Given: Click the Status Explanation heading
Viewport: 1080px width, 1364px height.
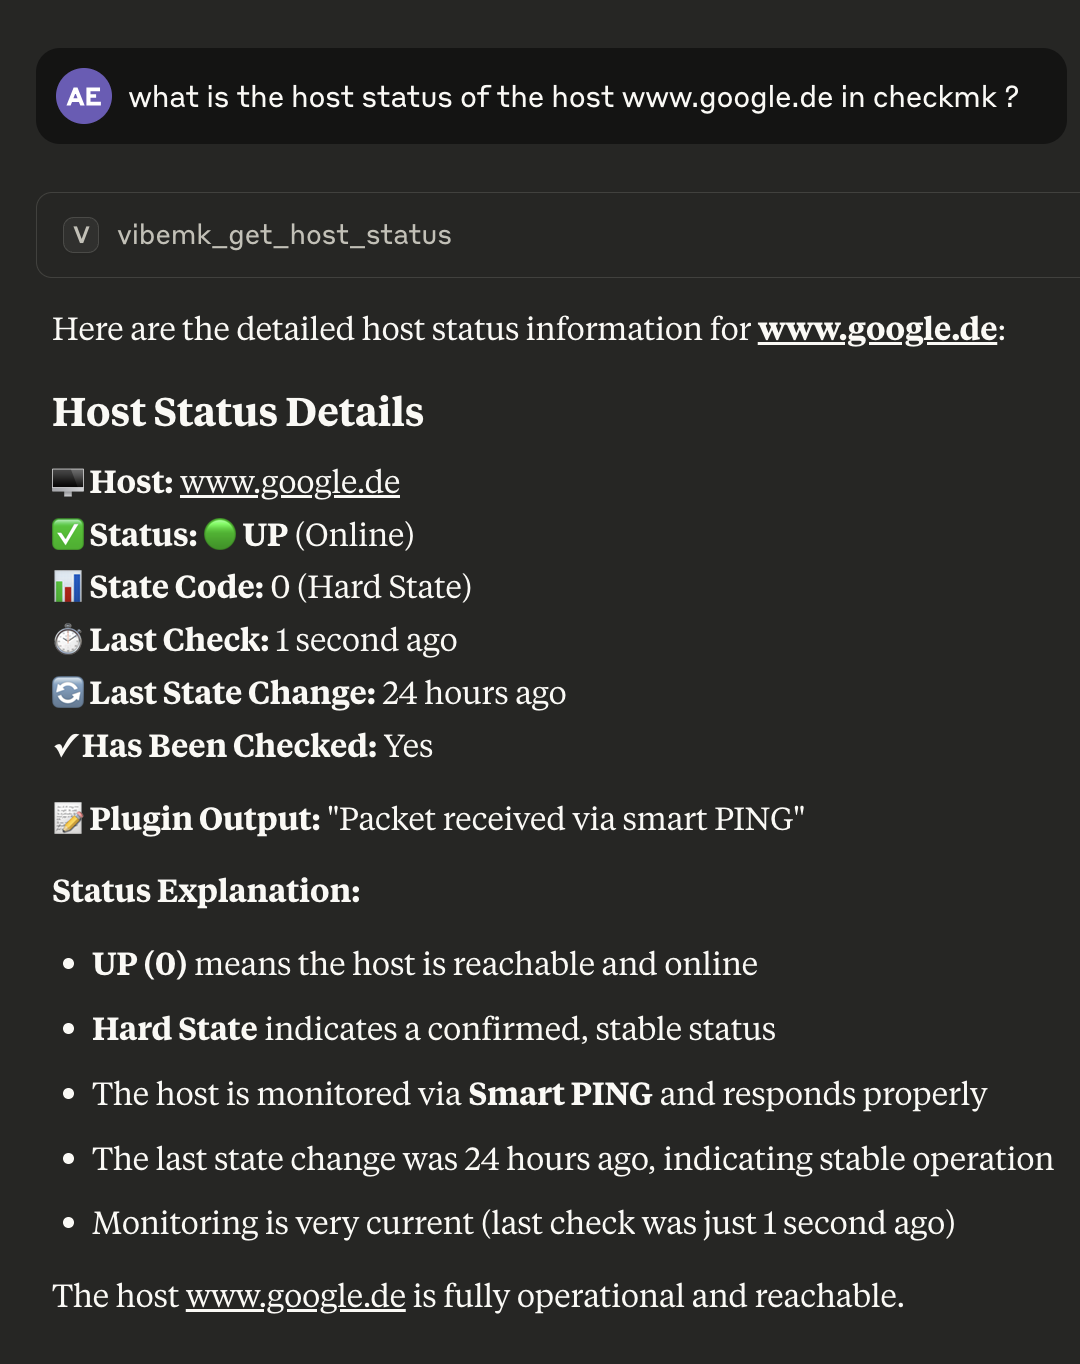Looking at the screenshot, I should pos(206,891).
